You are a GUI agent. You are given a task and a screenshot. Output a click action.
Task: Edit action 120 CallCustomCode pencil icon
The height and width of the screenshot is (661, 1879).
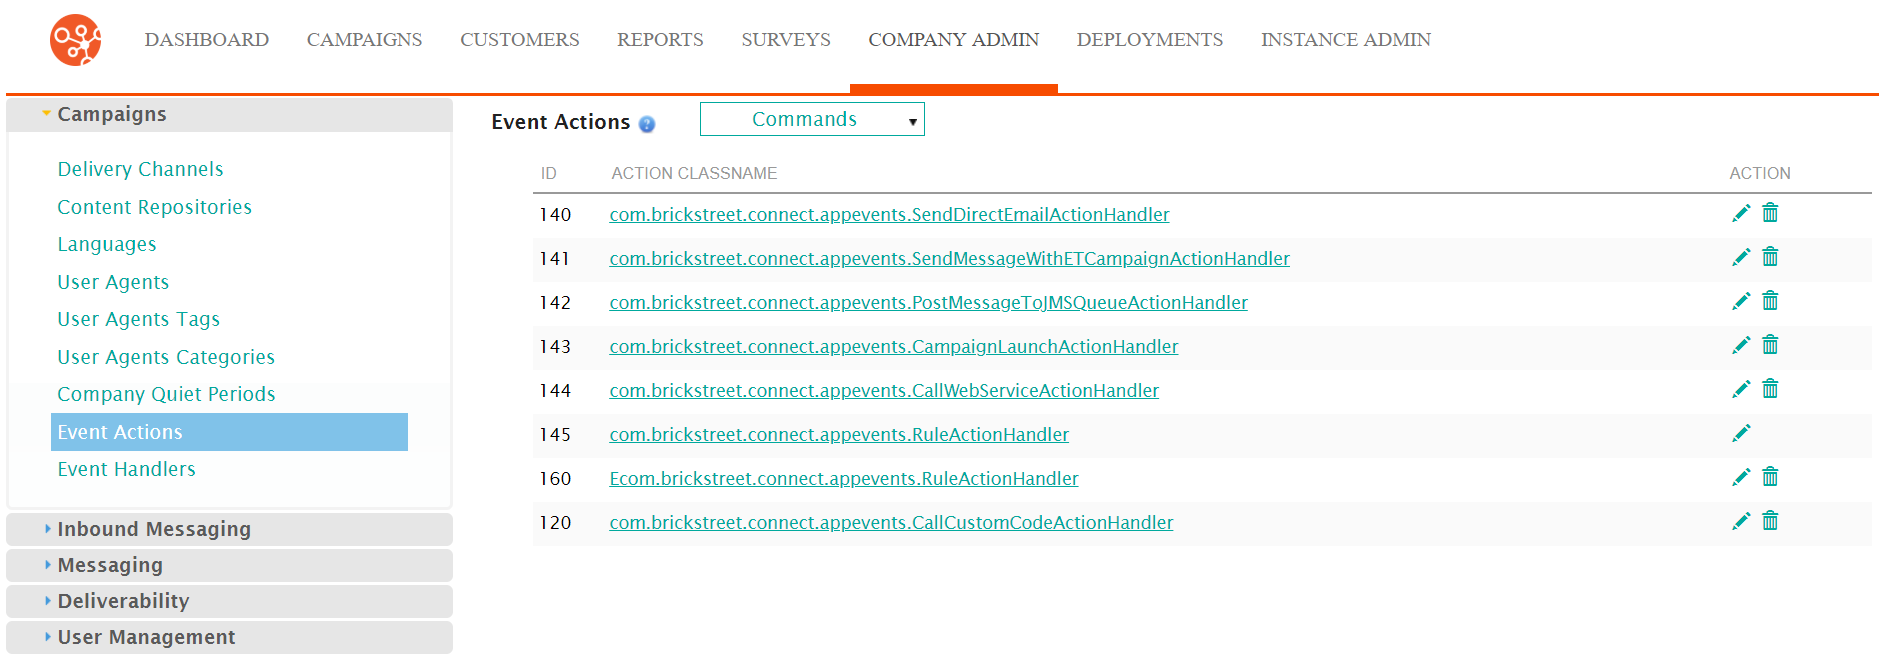coord(1741,521)
